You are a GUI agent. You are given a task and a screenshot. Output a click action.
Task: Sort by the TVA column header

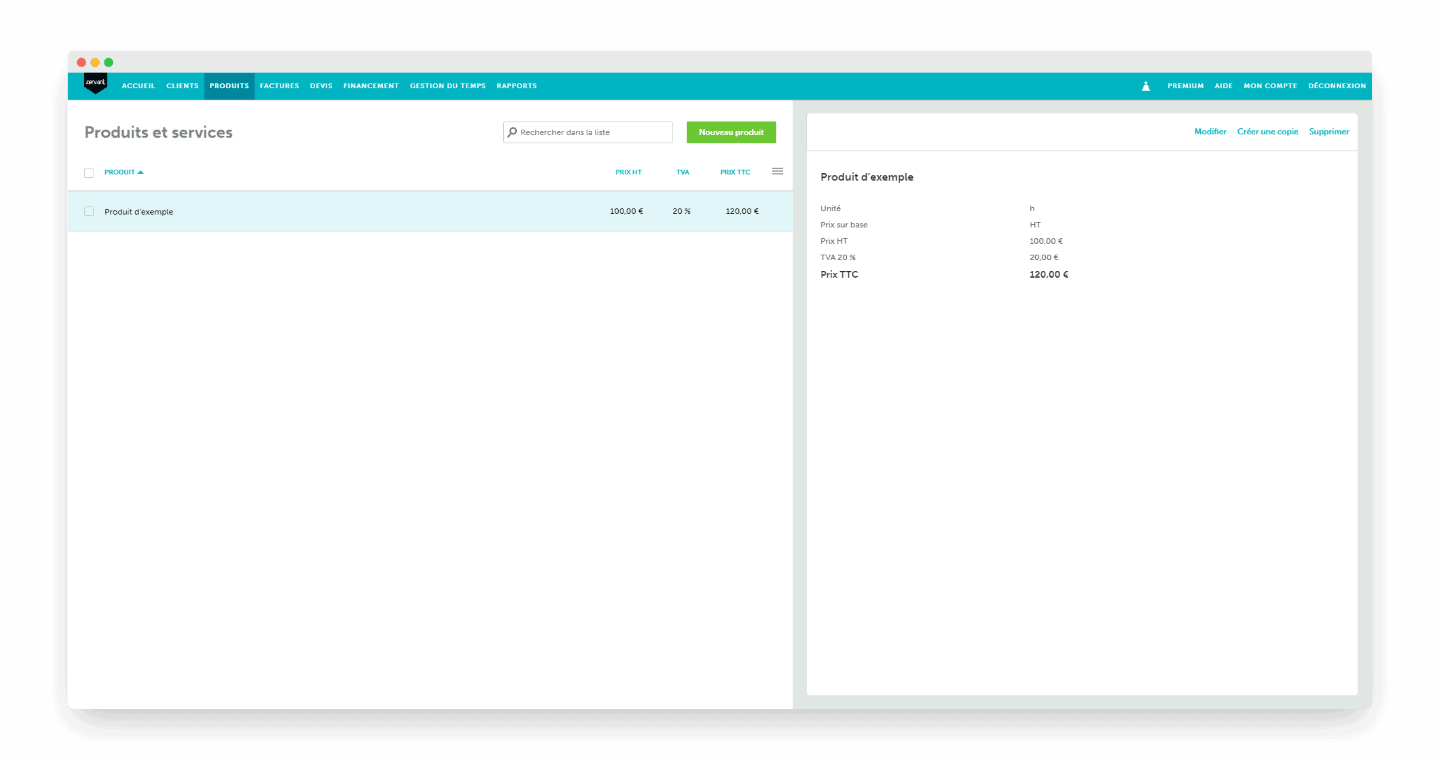point(682,172)
